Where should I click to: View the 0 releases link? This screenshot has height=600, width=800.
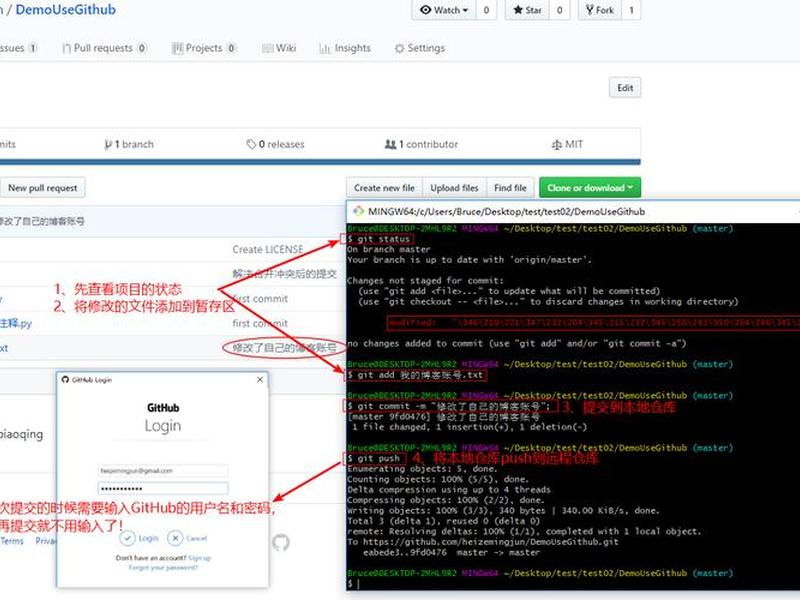point(275,144)
